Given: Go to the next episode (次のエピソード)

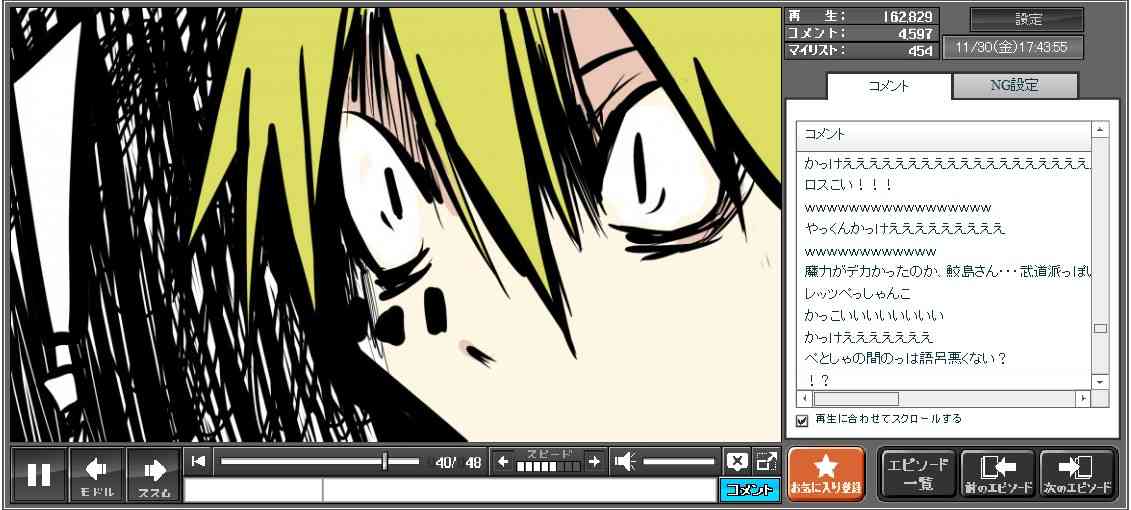Looking at the screenshot, I should pyautogui.click(x=1077, y=474).
